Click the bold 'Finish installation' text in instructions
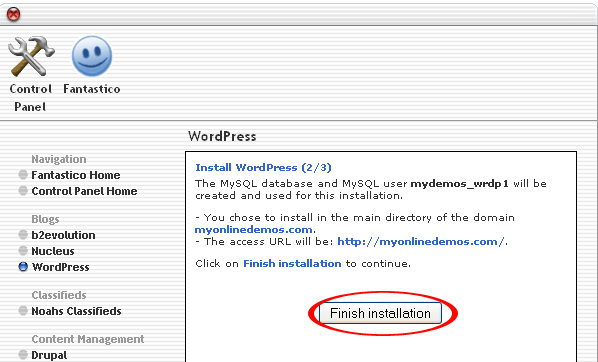 292,264
